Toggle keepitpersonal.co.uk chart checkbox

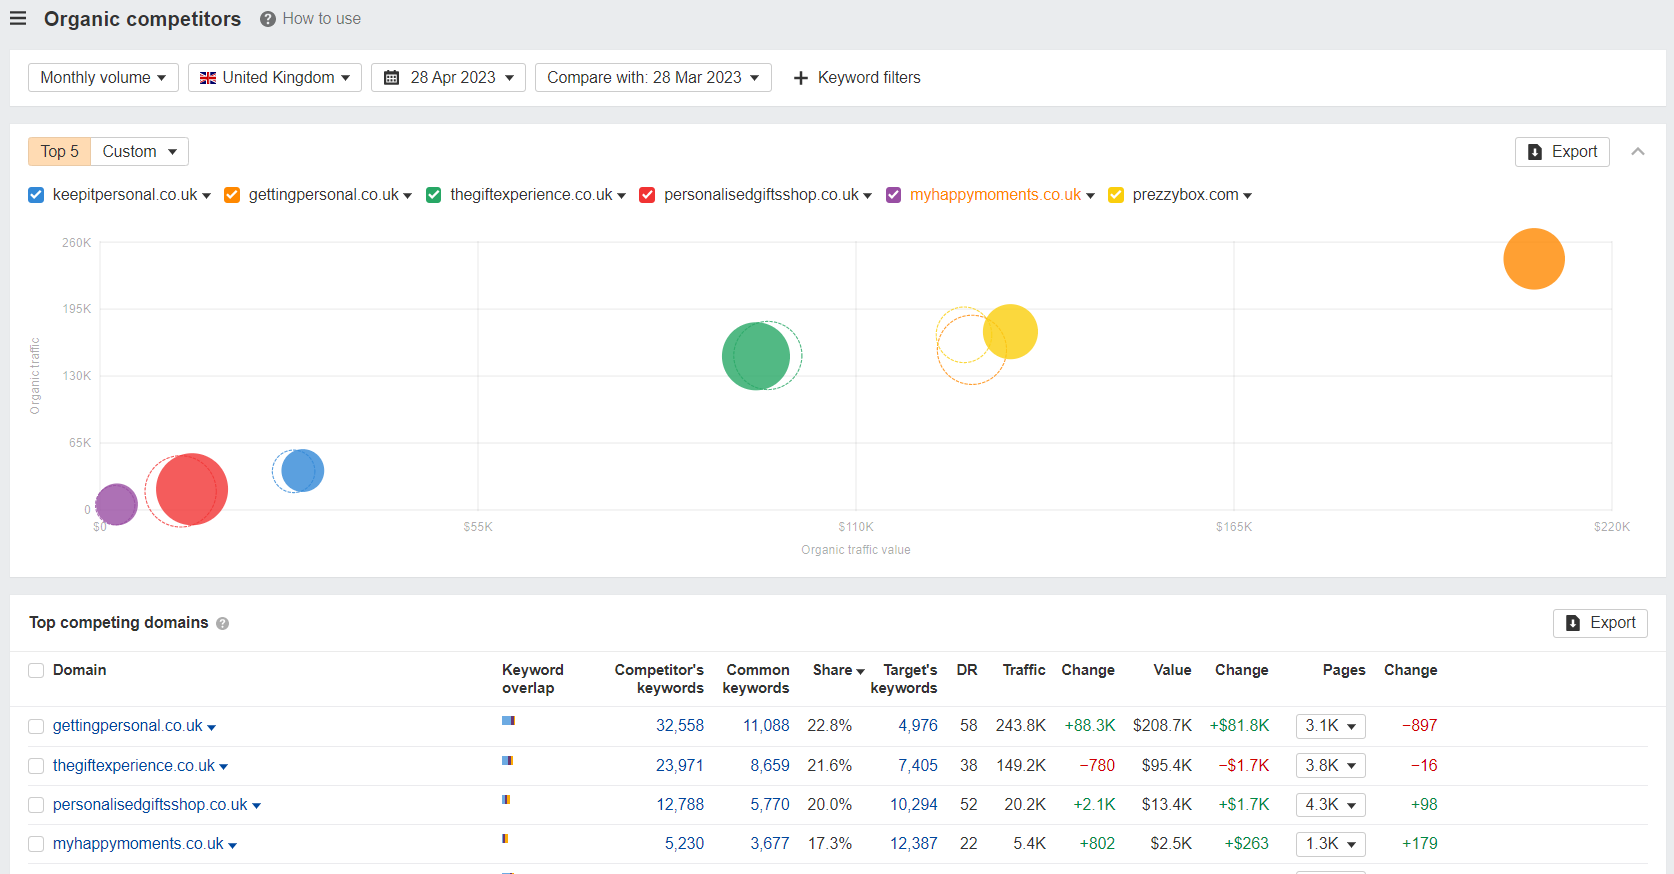(x=36, y=195)
